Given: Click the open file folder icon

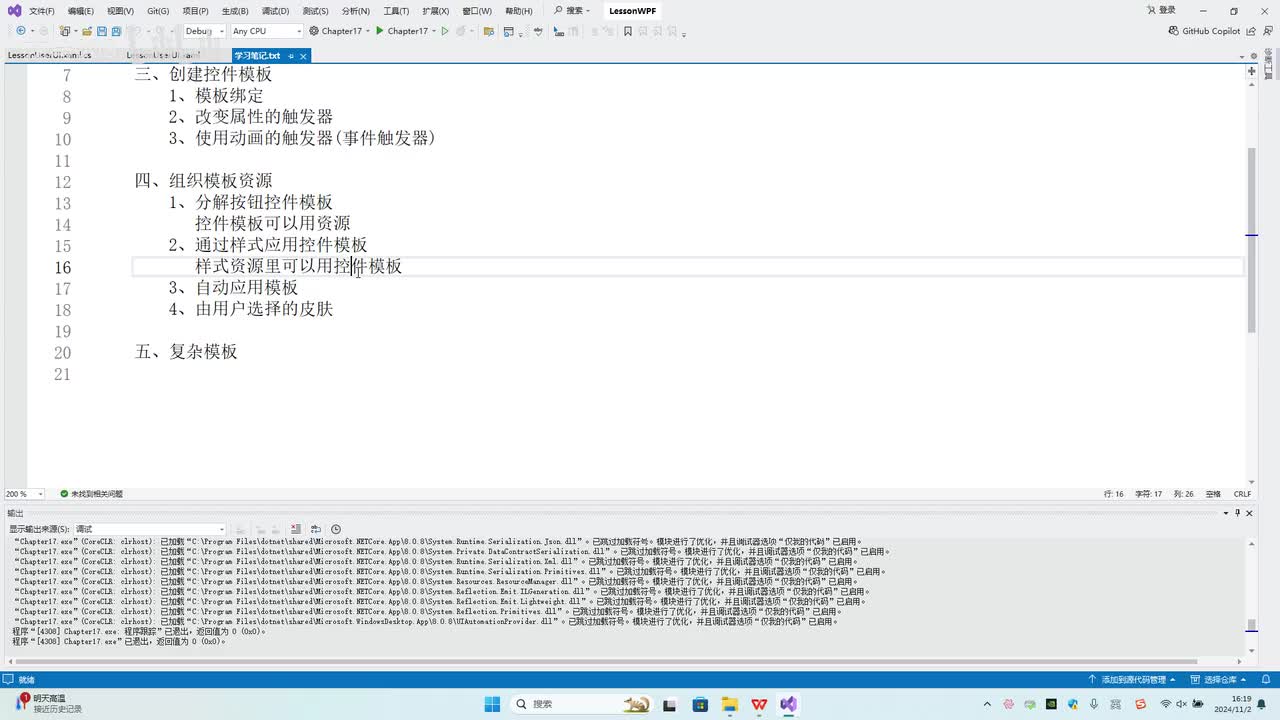Looking at the screenshot, I should (87, 31).
